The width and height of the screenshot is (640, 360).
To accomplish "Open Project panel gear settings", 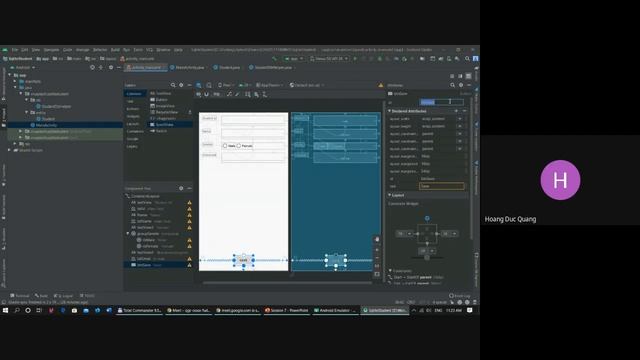I will pyautogui.click(x=111, y=67).
